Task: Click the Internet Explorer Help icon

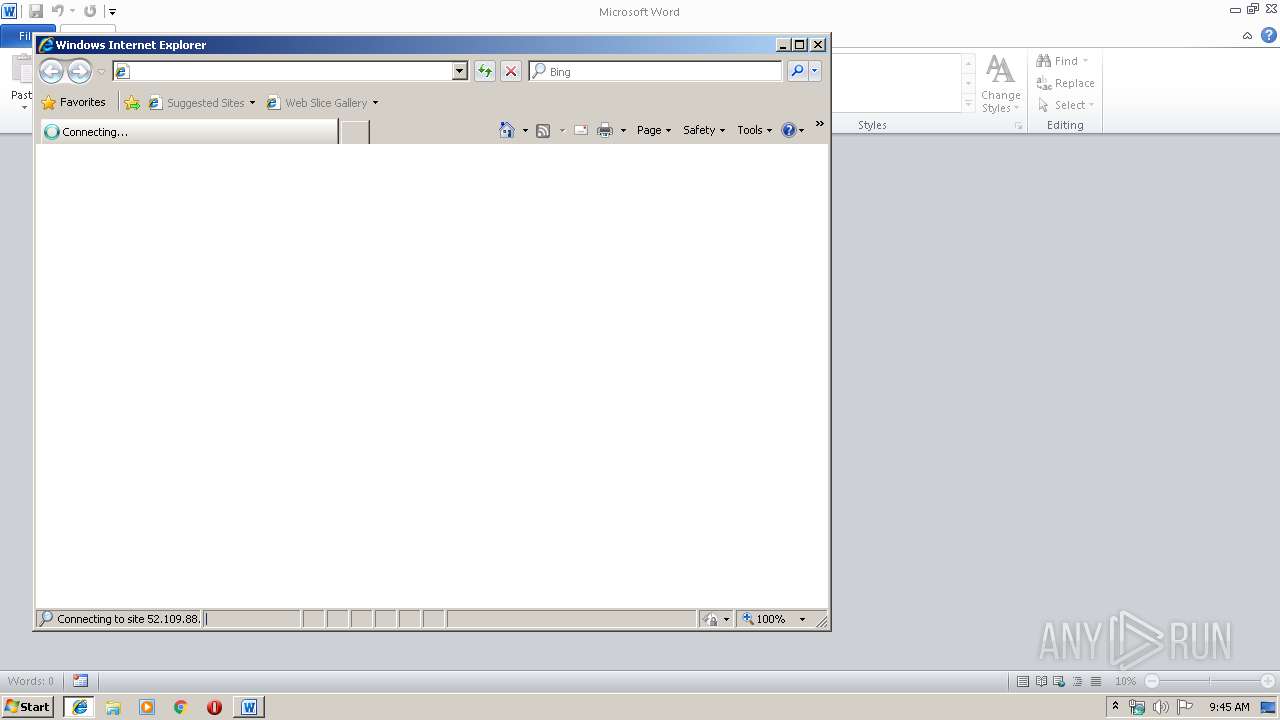Action: [x=789, y=130]
